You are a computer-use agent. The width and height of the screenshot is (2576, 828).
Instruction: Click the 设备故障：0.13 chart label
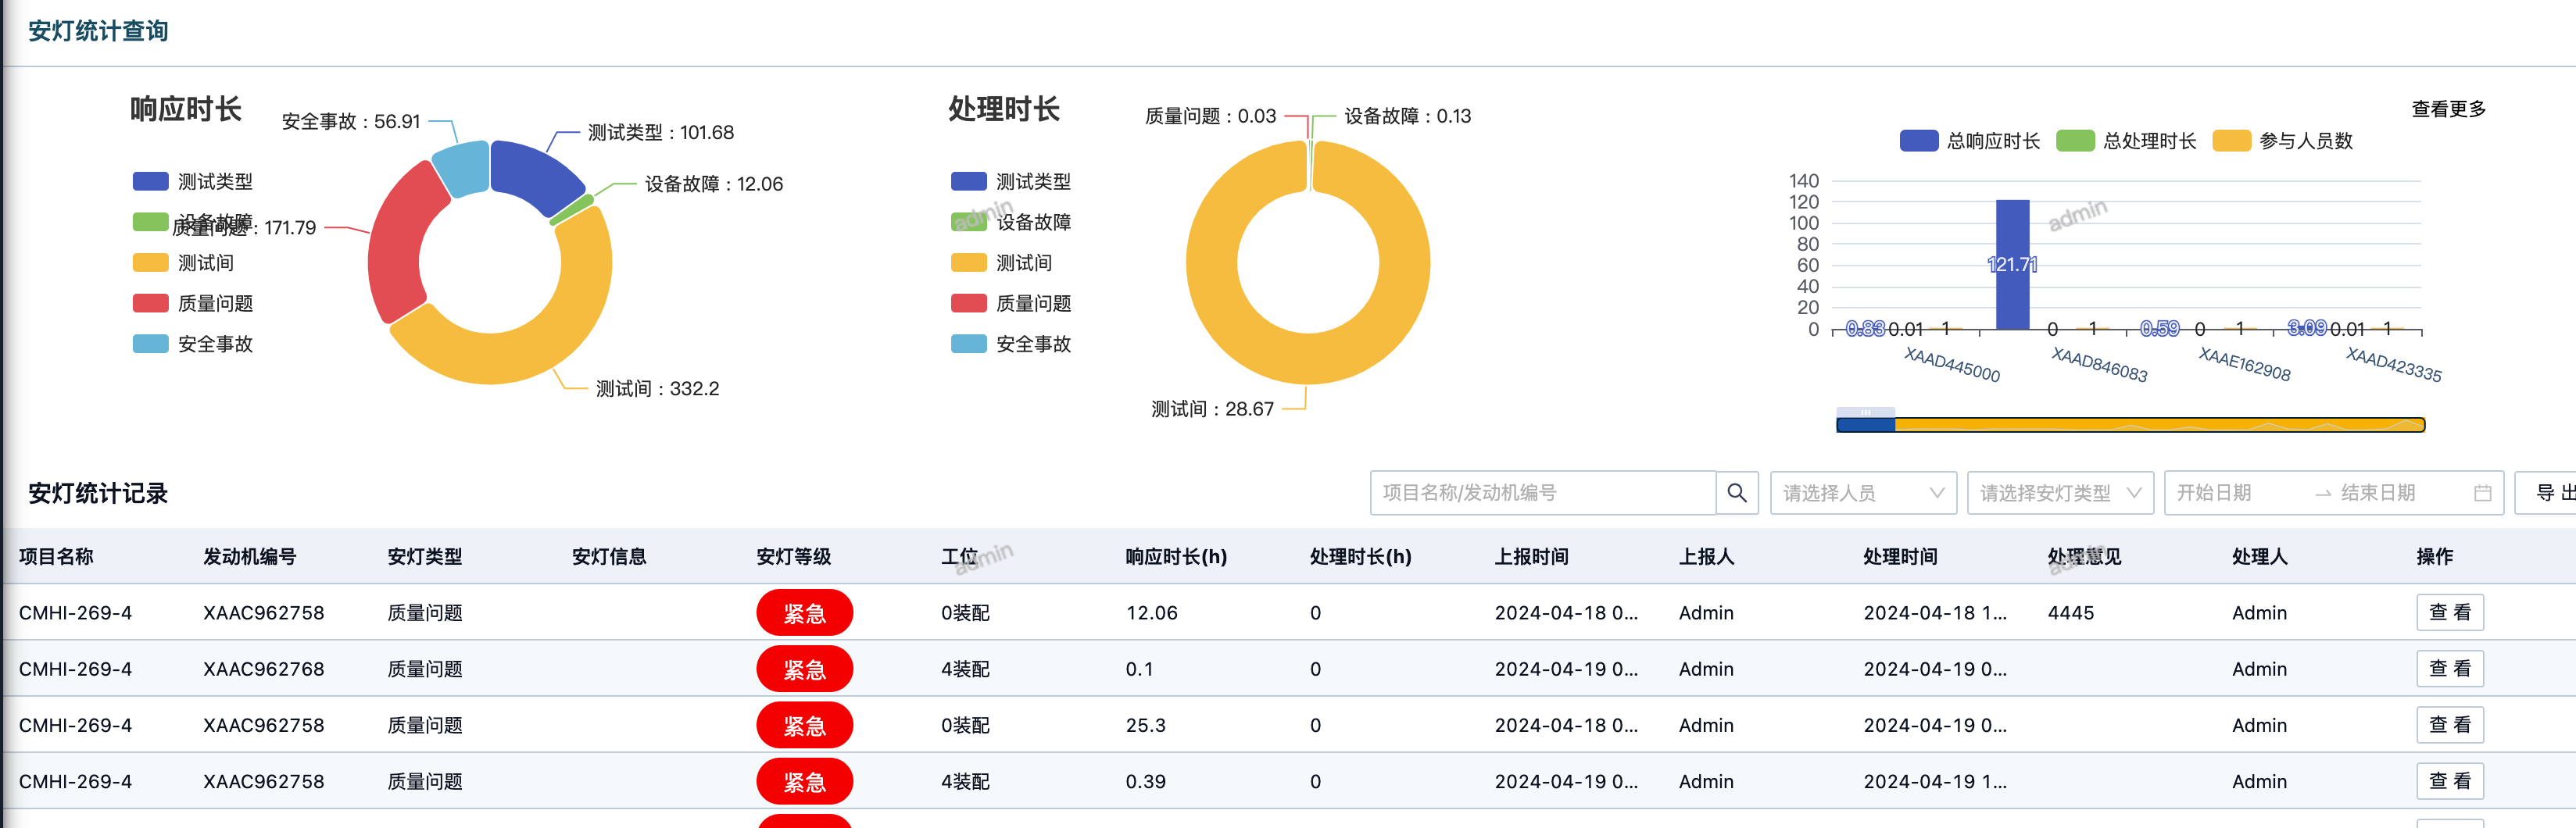click(1408, 116)
